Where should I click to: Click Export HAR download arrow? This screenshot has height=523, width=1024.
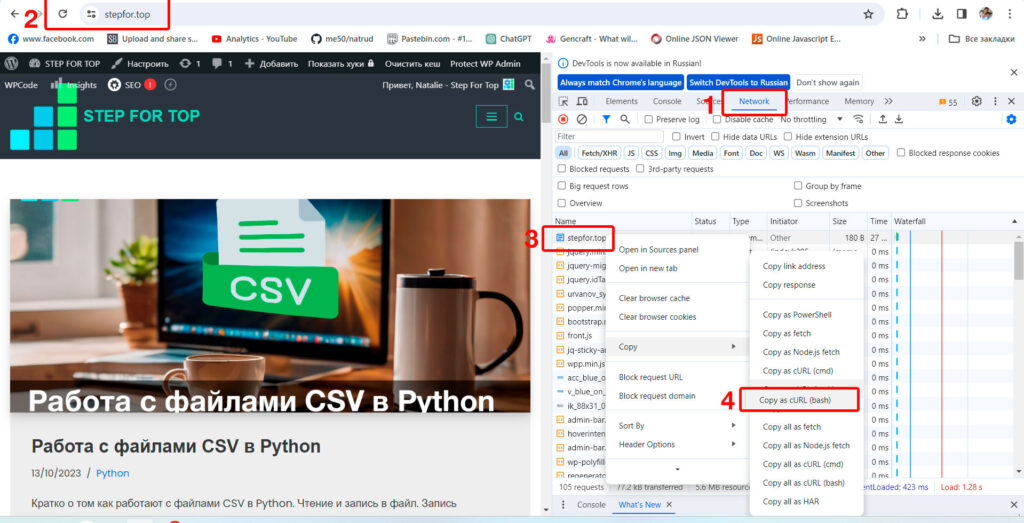[x=899, y=119]
